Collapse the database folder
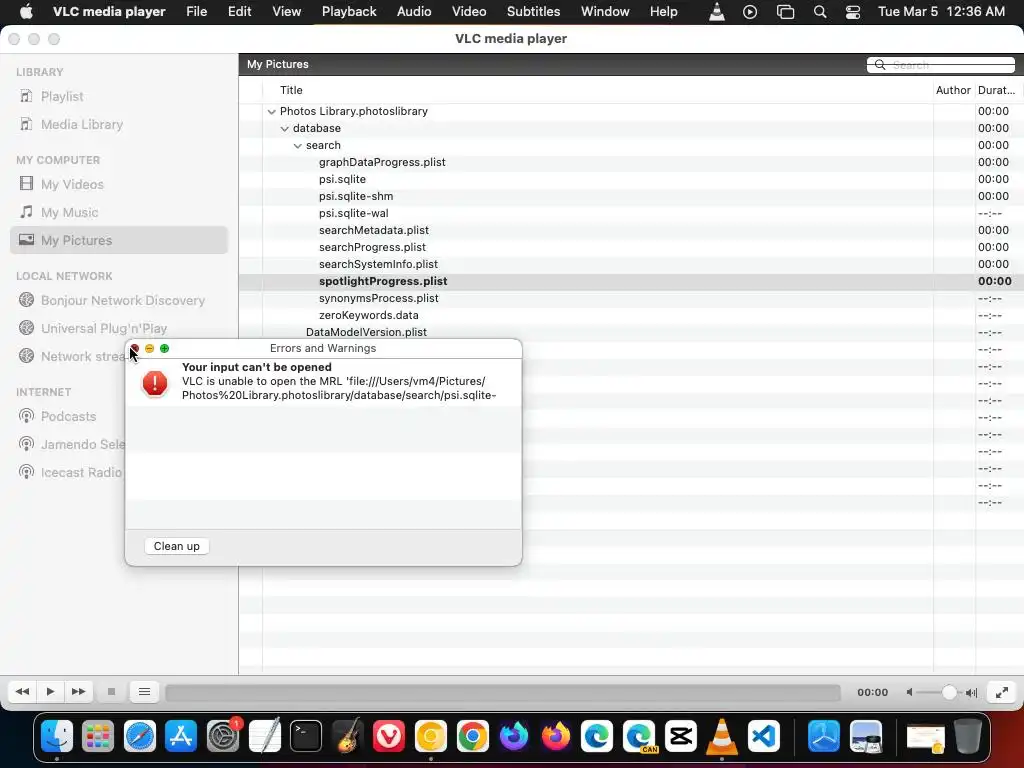Viewport: 1024px width, 768px height. [x=285, y=129]
